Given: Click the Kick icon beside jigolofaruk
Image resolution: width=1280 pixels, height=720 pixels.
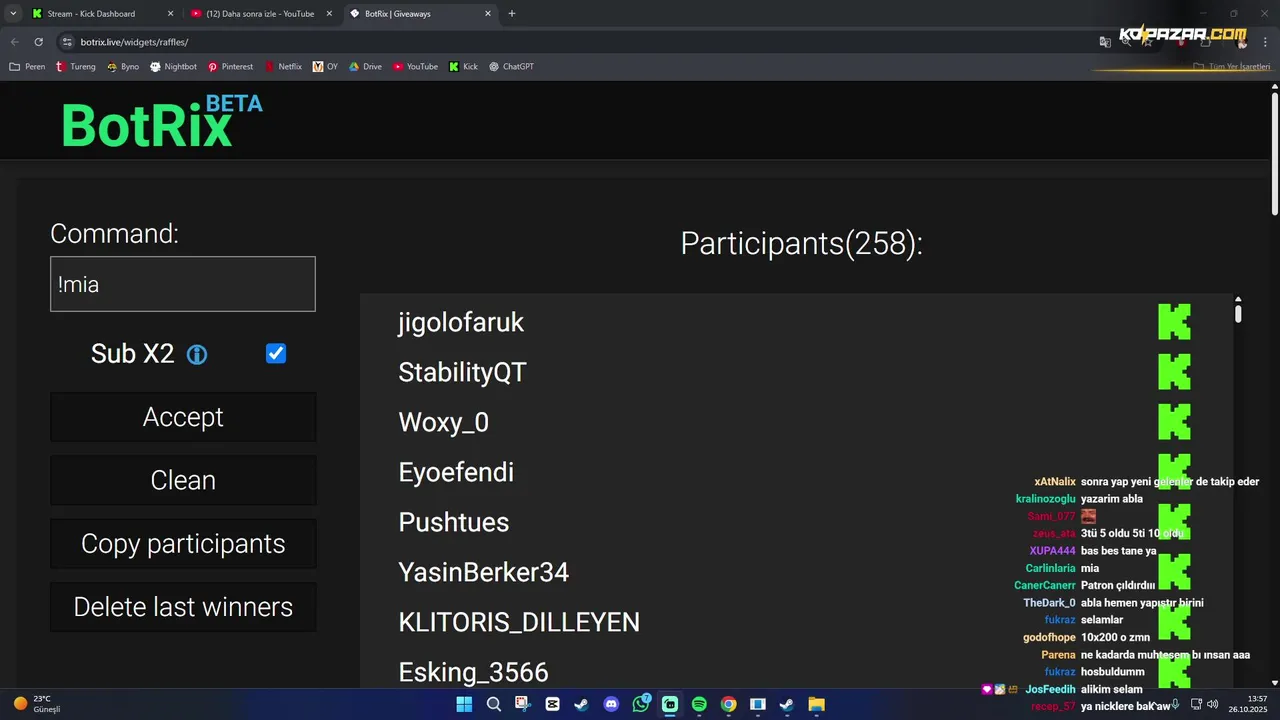Looking at the screenshot, I should [1174, 322].
